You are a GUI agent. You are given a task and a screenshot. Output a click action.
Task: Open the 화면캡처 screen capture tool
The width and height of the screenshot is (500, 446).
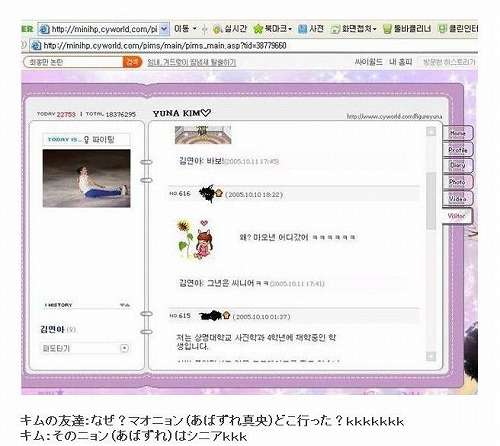(x=335, y=29)
